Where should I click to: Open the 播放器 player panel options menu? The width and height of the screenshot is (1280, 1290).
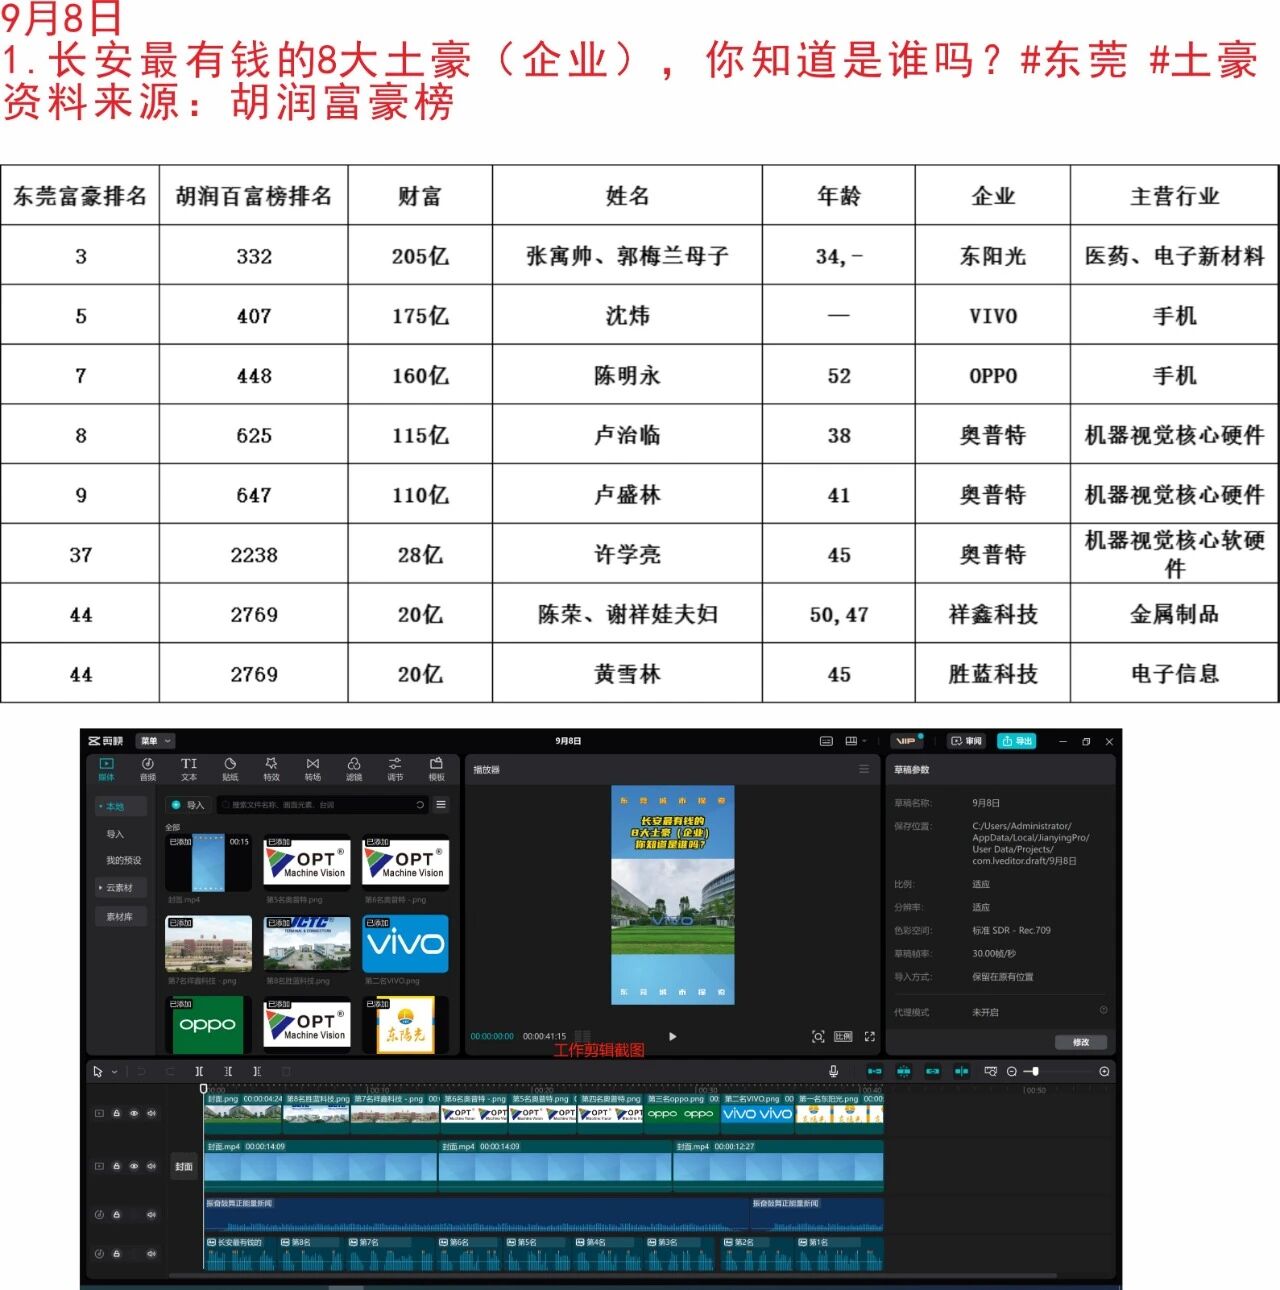click(x=864, y=769)
